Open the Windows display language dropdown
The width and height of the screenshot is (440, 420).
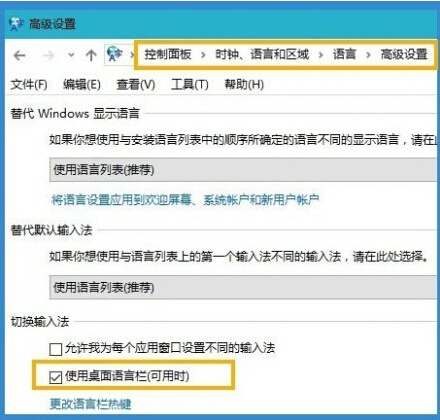pyautogui.click(x=243, y=170)
